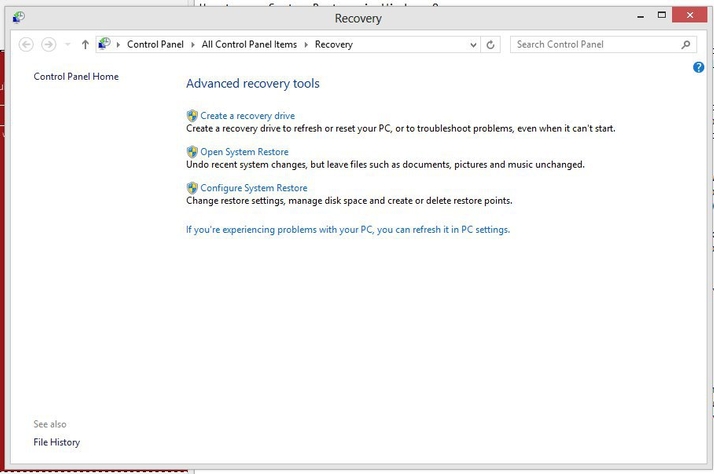Viewport: 714px width, 474px height.
Task: Select Recovery breadcrumb in address bar
Action: pos(334,45)
